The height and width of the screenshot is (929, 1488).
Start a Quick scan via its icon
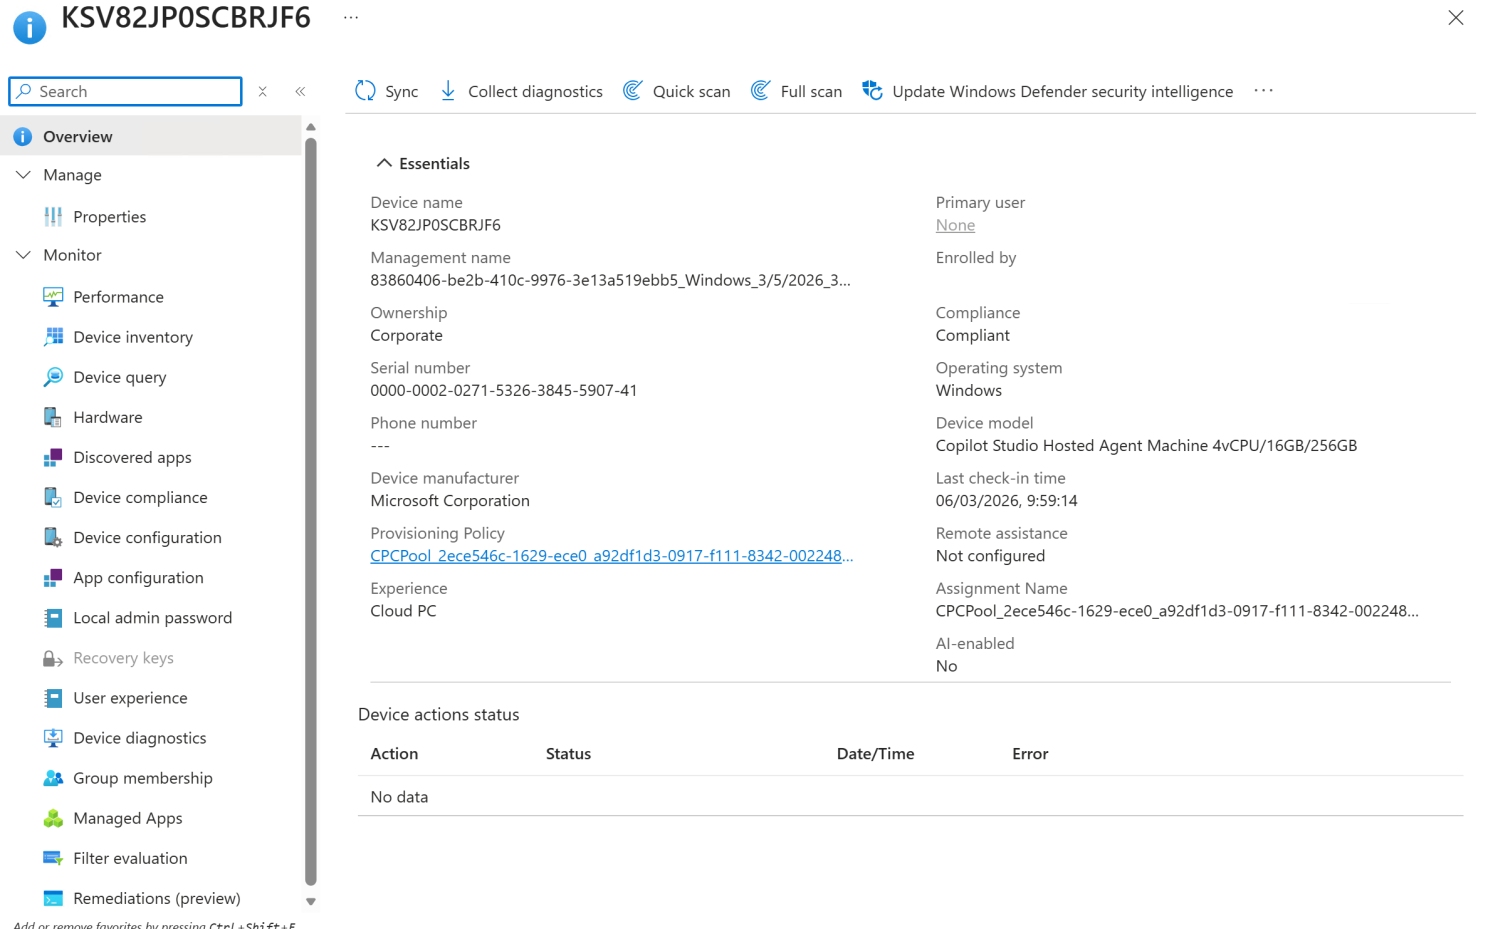[x=632, y=91]
